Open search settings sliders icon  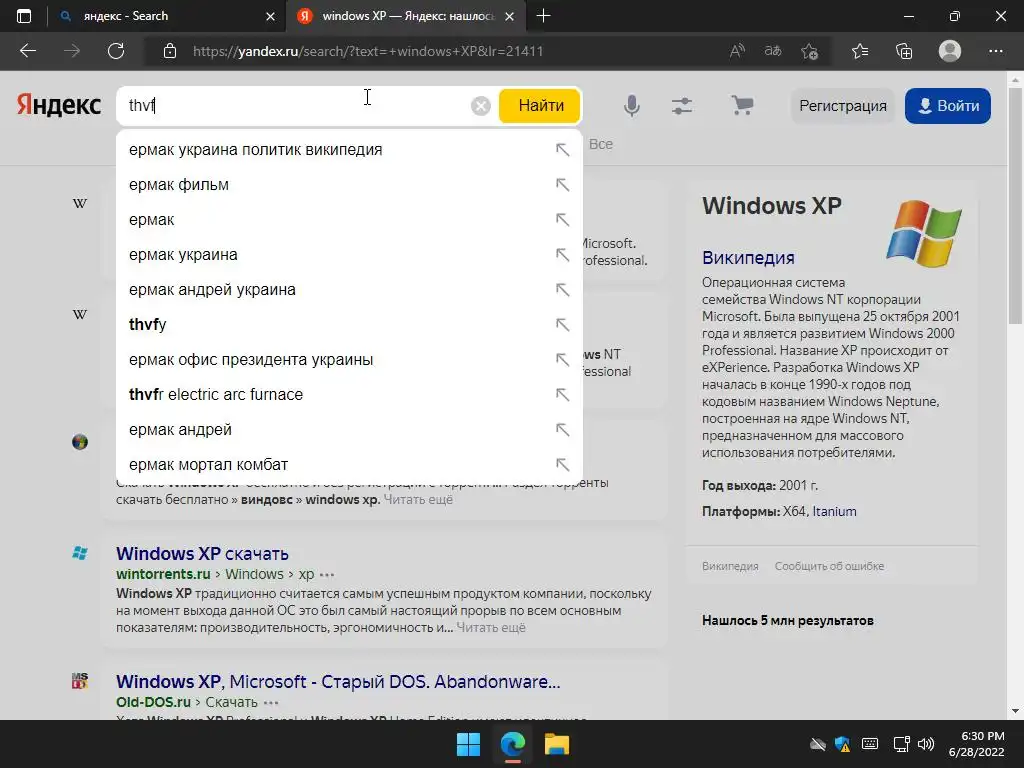coord(682,106)
